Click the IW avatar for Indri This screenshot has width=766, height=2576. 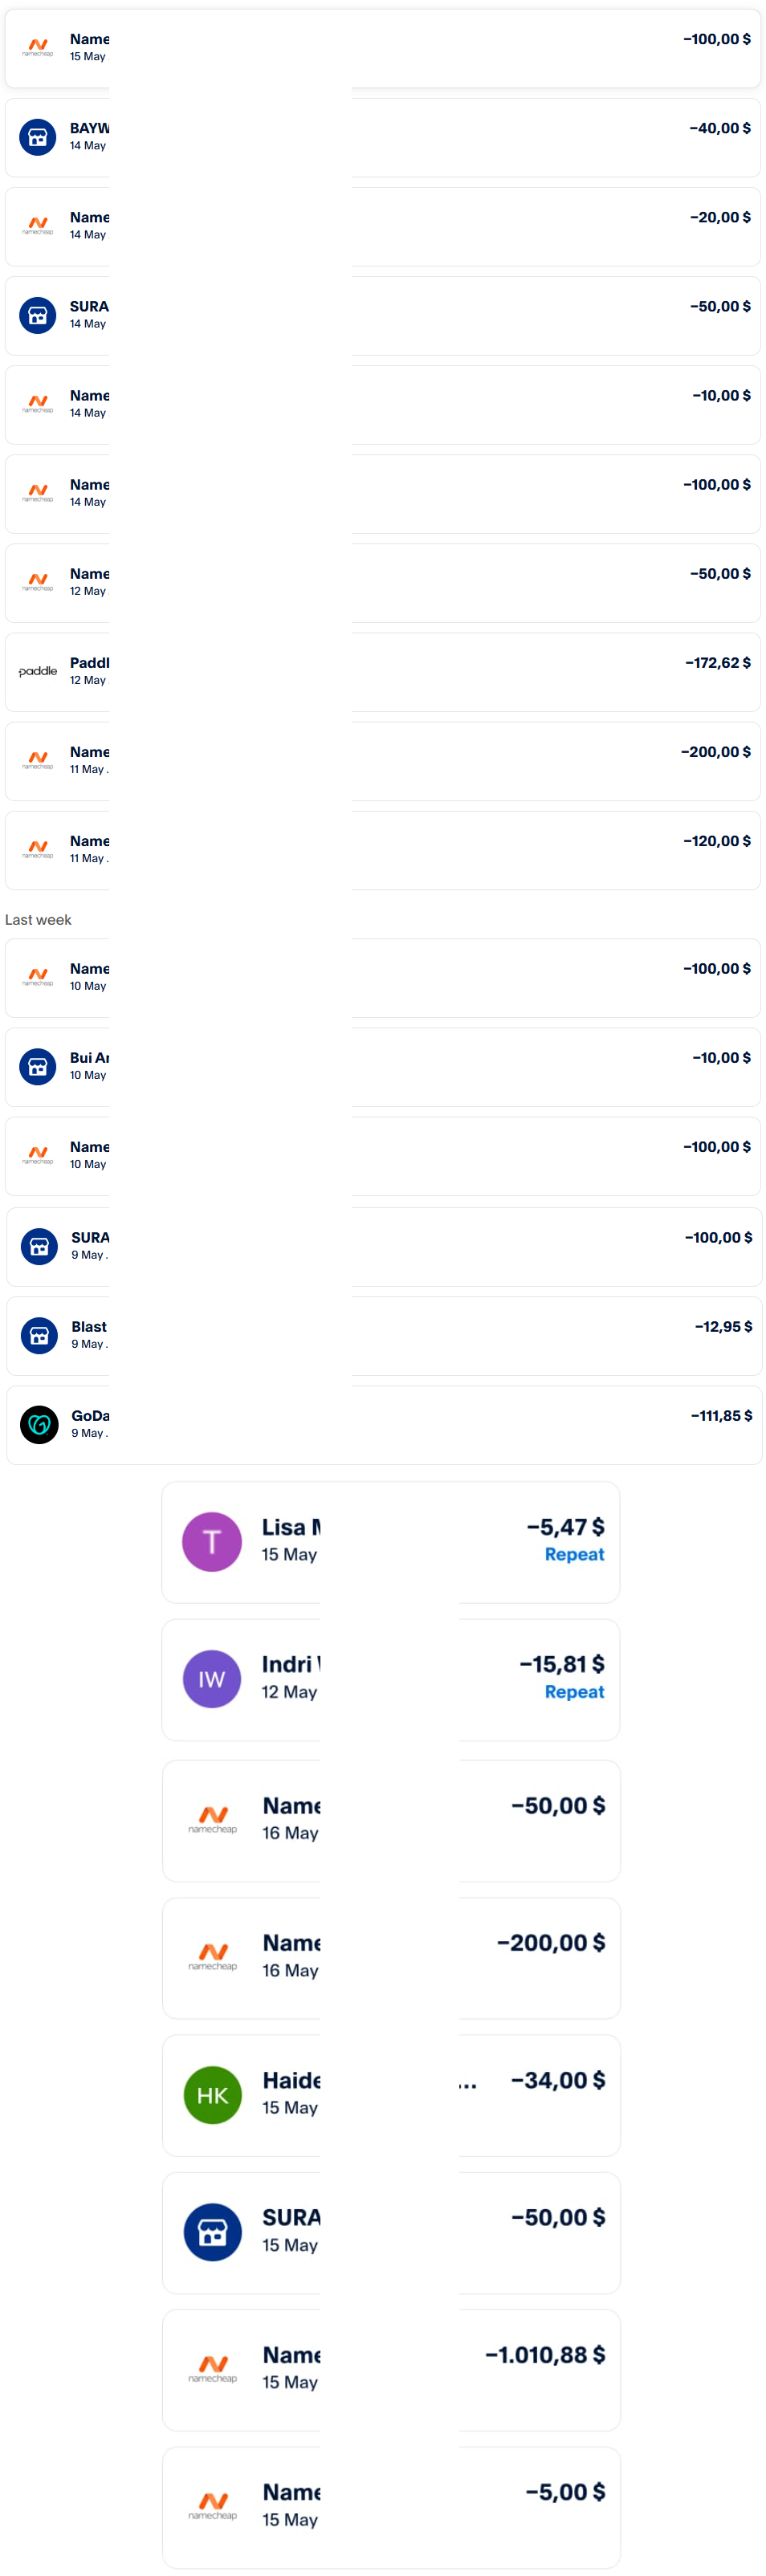212,1679
